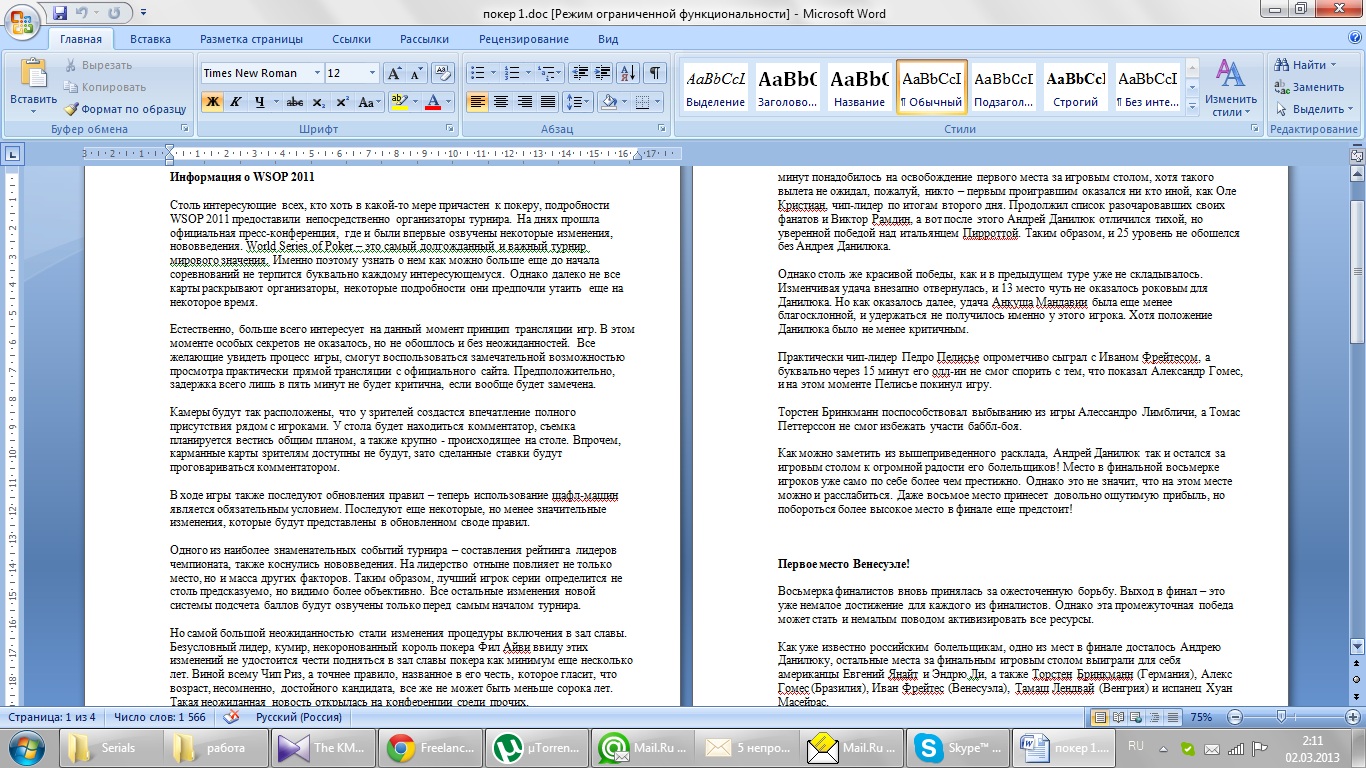Cut selection with Вырезать

(99, 65)
